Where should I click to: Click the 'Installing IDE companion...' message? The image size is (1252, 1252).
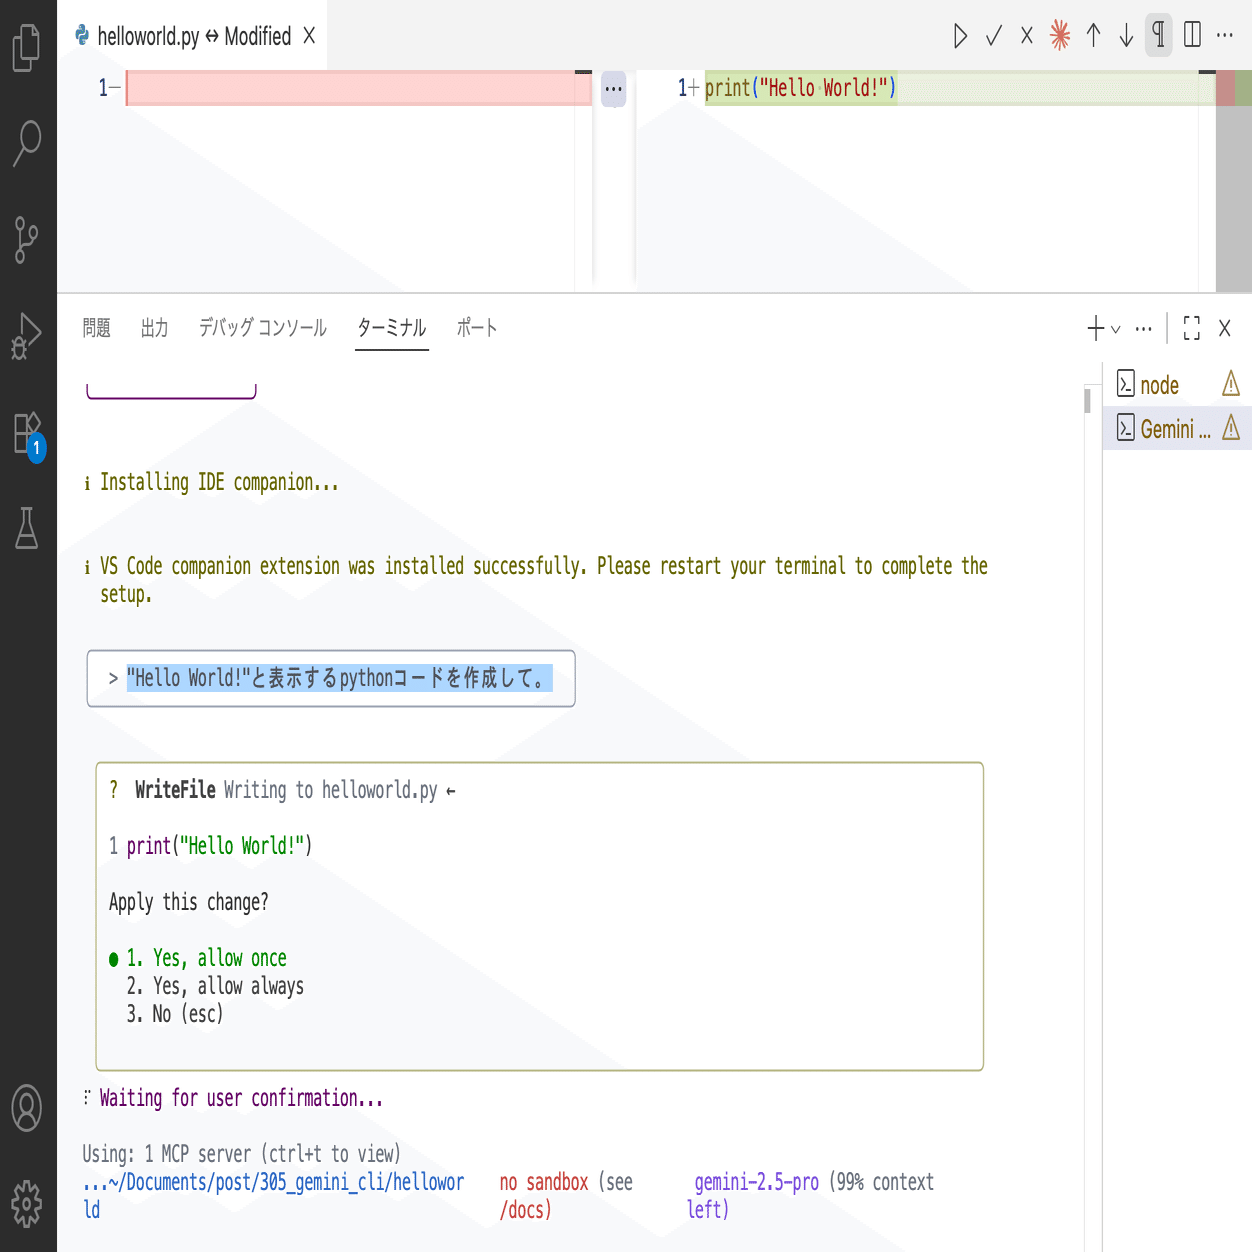[219, 482]
